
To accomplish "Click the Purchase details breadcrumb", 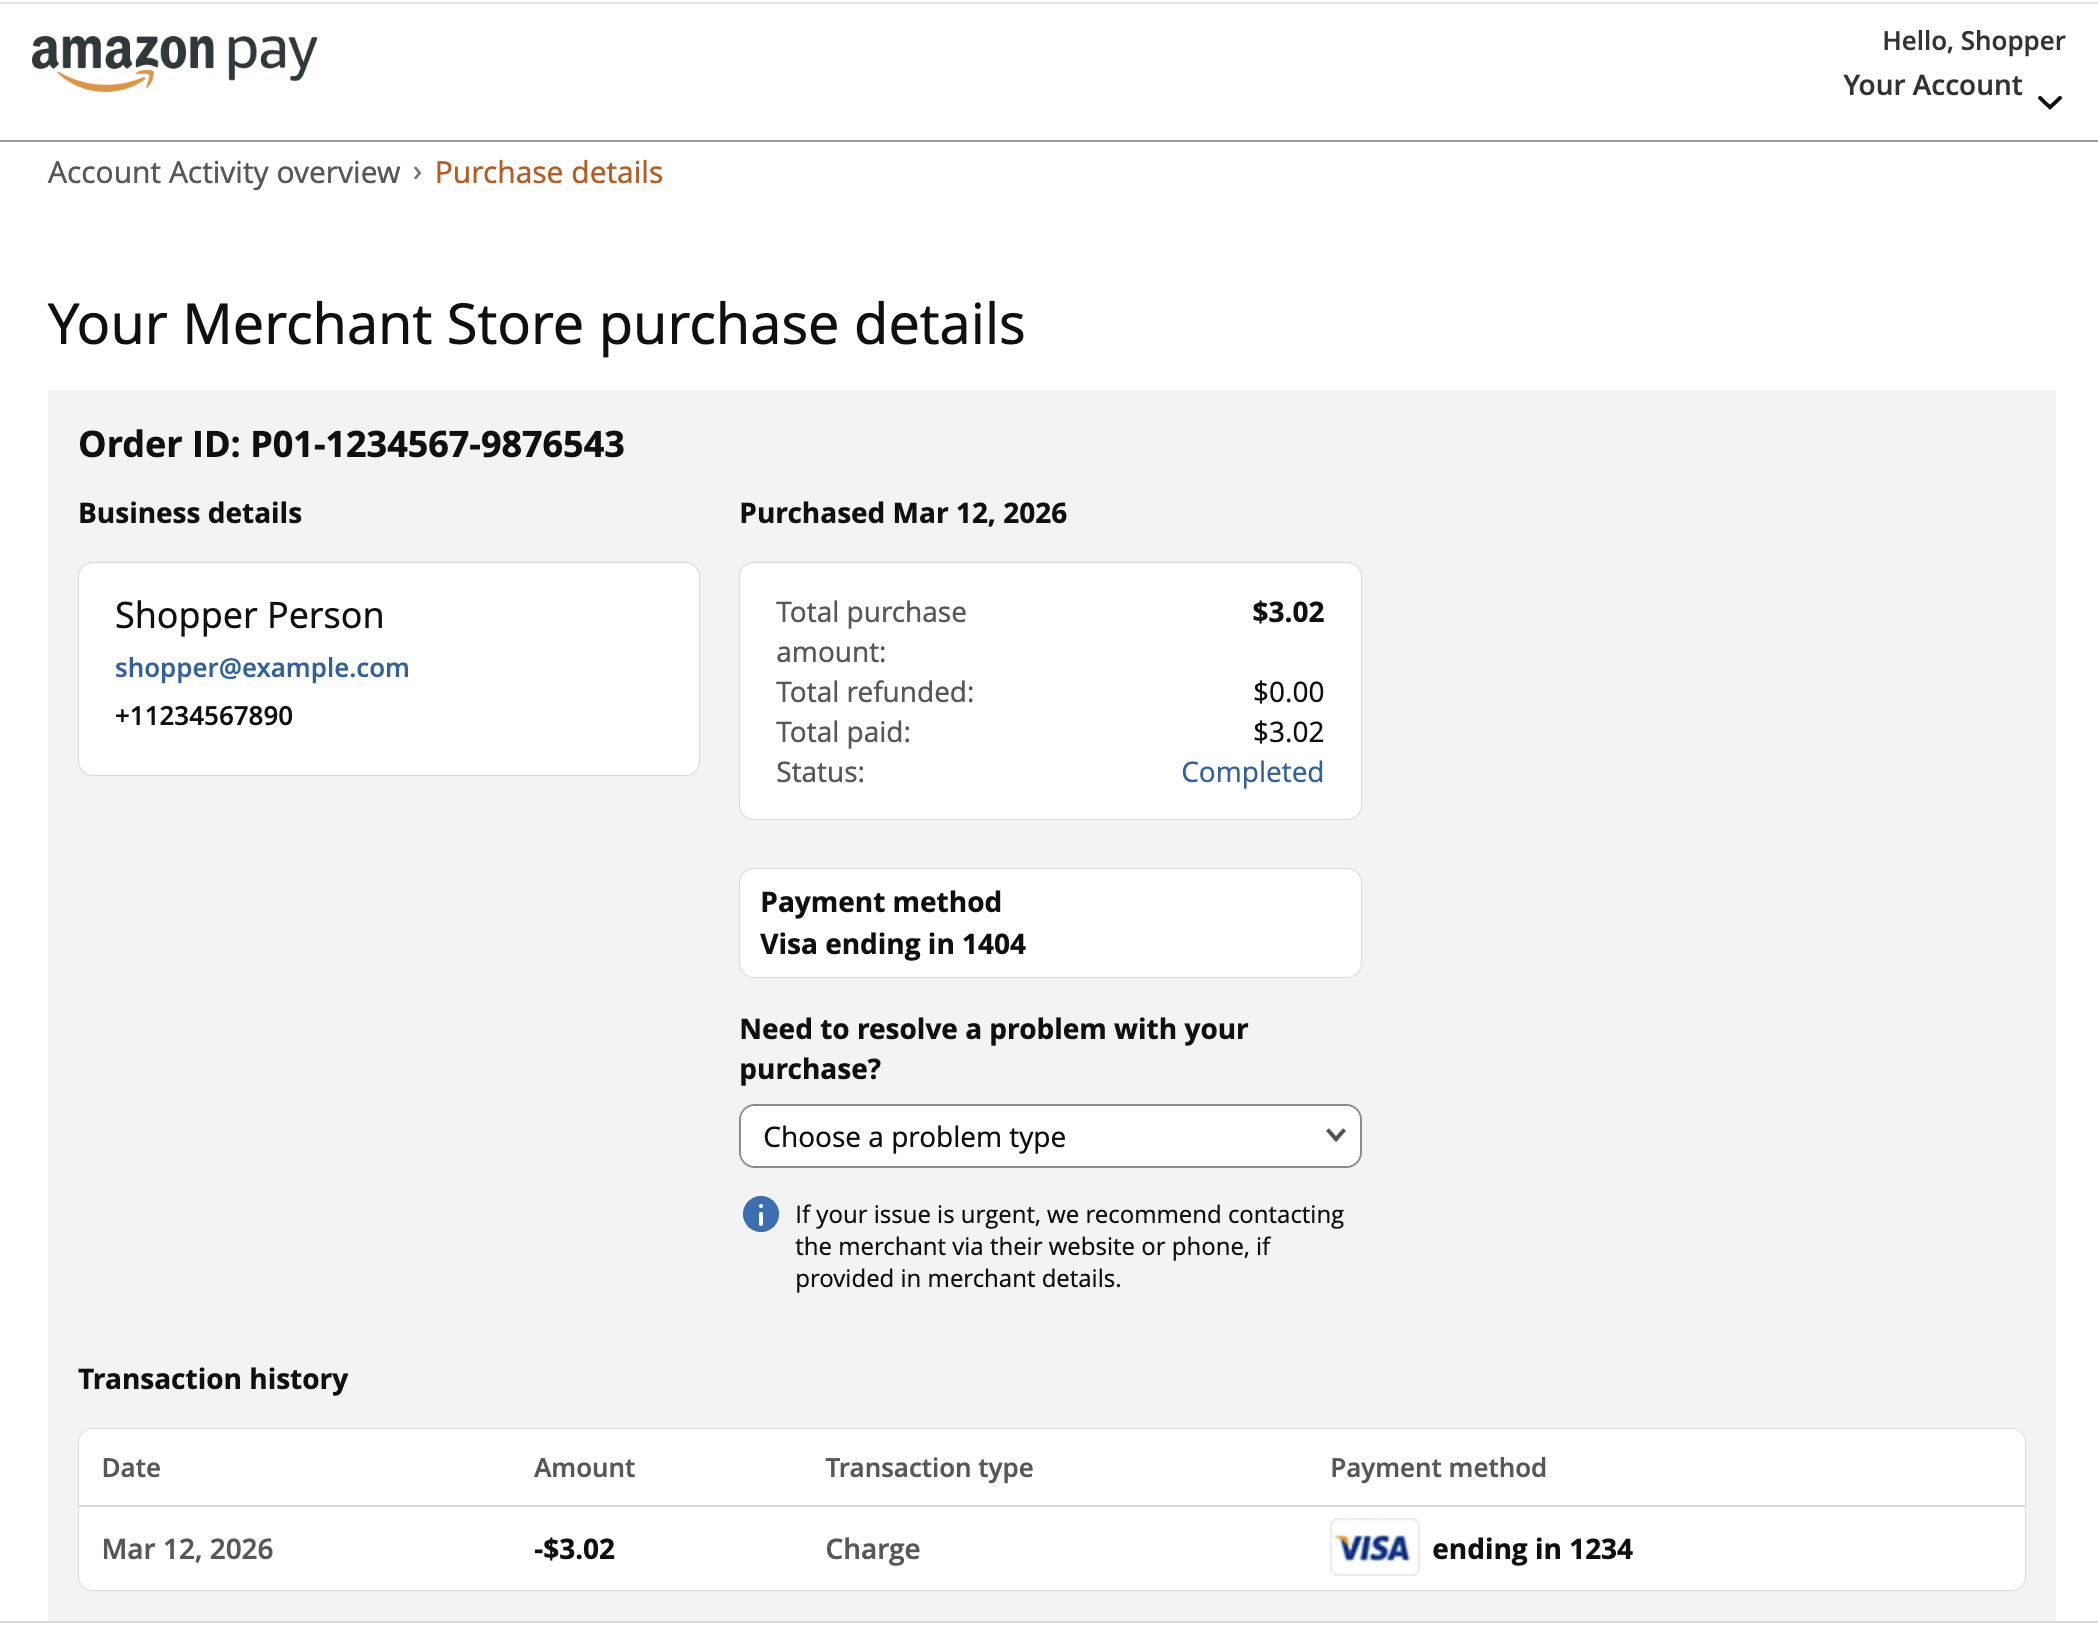I will coord(548,172).
